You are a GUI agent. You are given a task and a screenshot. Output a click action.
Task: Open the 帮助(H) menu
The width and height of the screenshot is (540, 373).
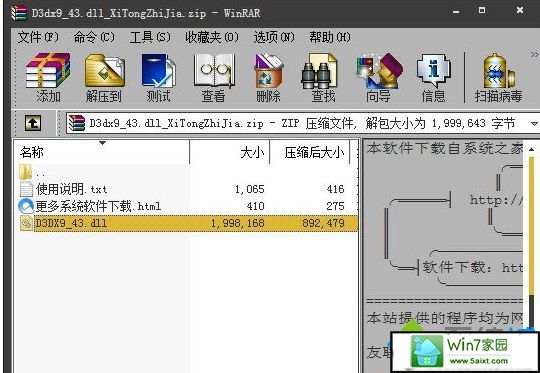click(330, 37)
